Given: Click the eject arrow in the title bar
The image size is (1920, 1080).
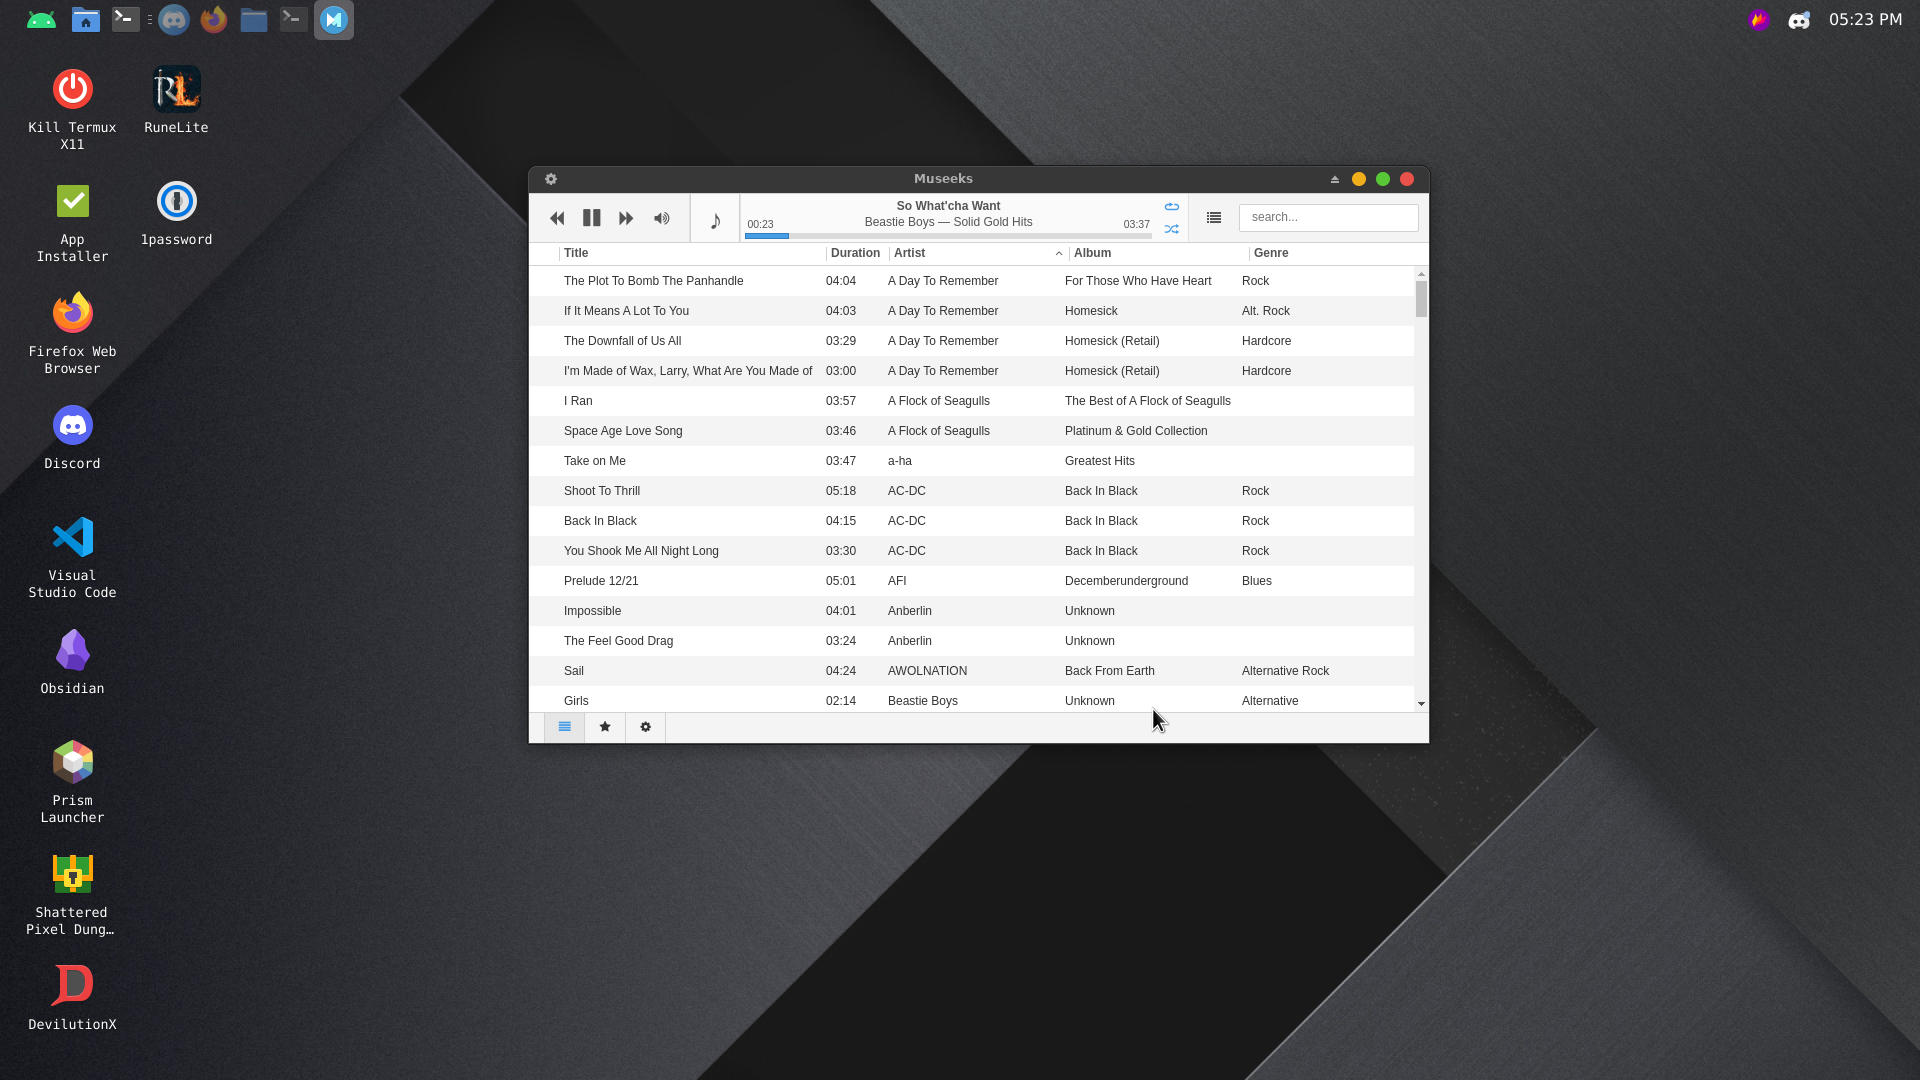Looking at the screenshot, I should coord(1334,179).
